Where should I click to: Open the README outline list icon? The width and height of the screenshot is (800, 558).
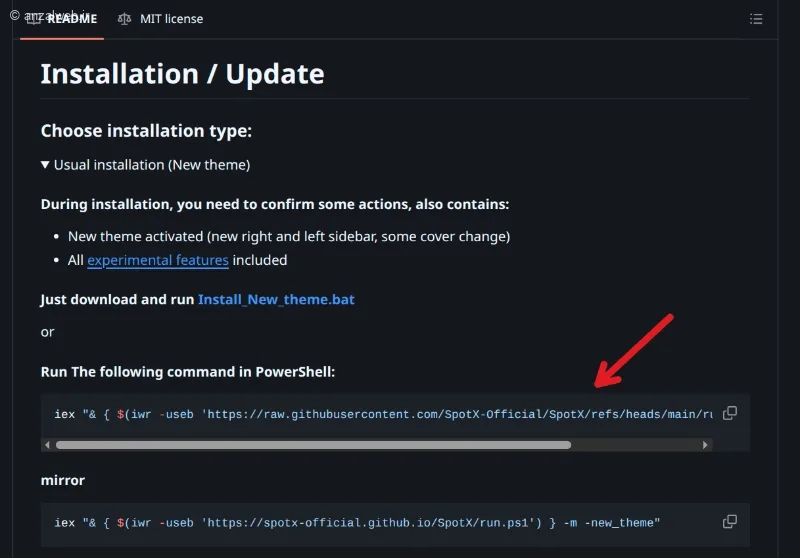pos(756,19)
